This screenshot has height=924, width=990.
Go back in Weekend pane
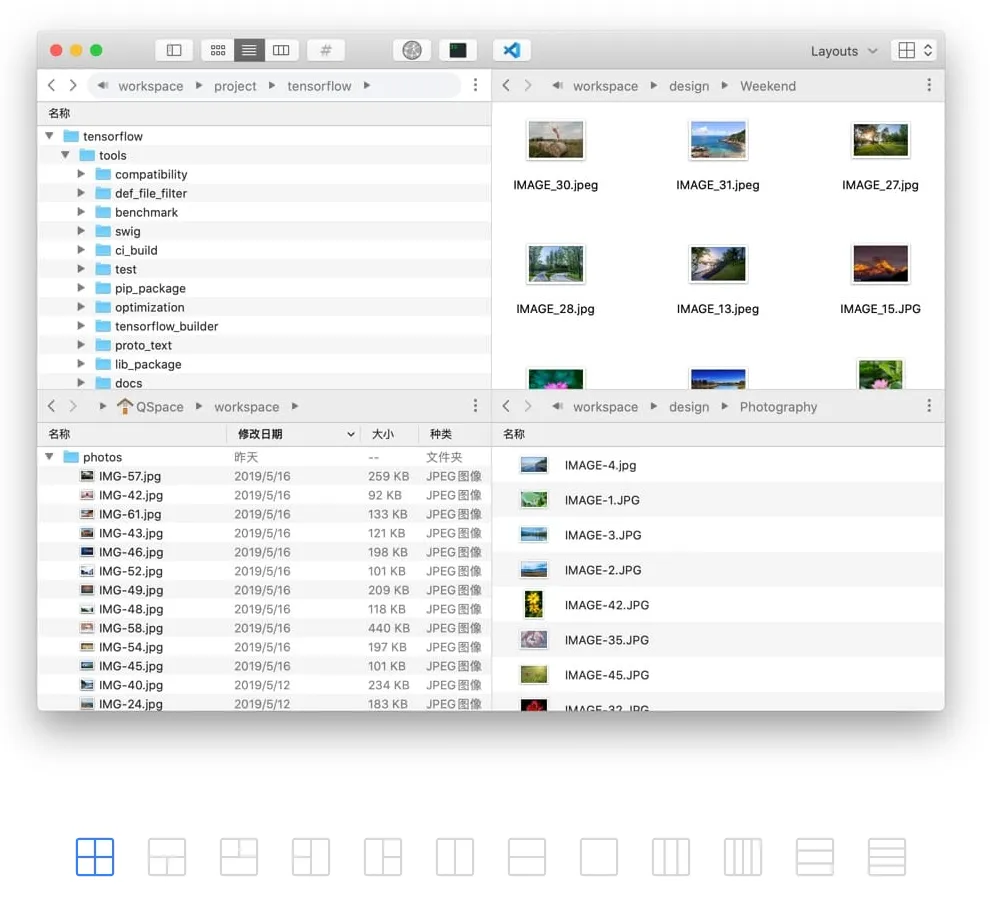coord(506,85)
